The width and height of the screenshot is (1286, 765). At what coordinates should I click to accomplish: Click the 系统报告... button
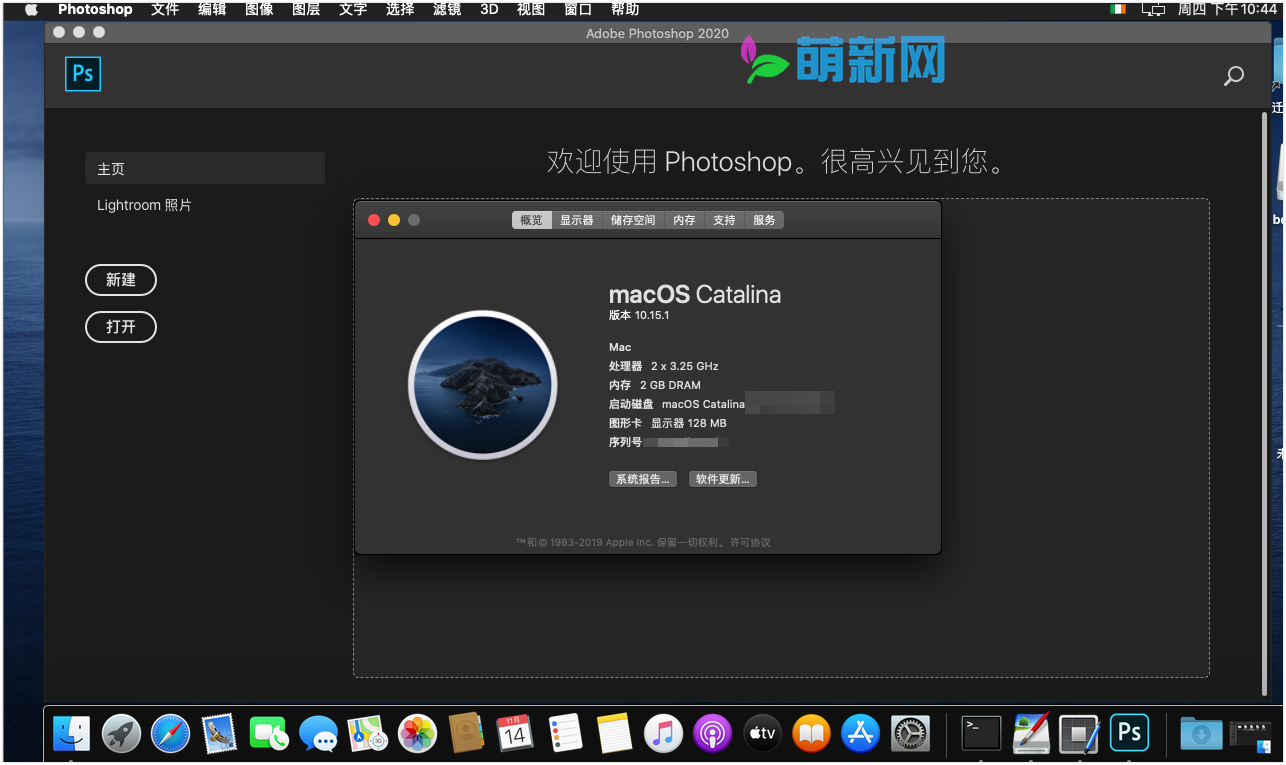coord(643,479)
